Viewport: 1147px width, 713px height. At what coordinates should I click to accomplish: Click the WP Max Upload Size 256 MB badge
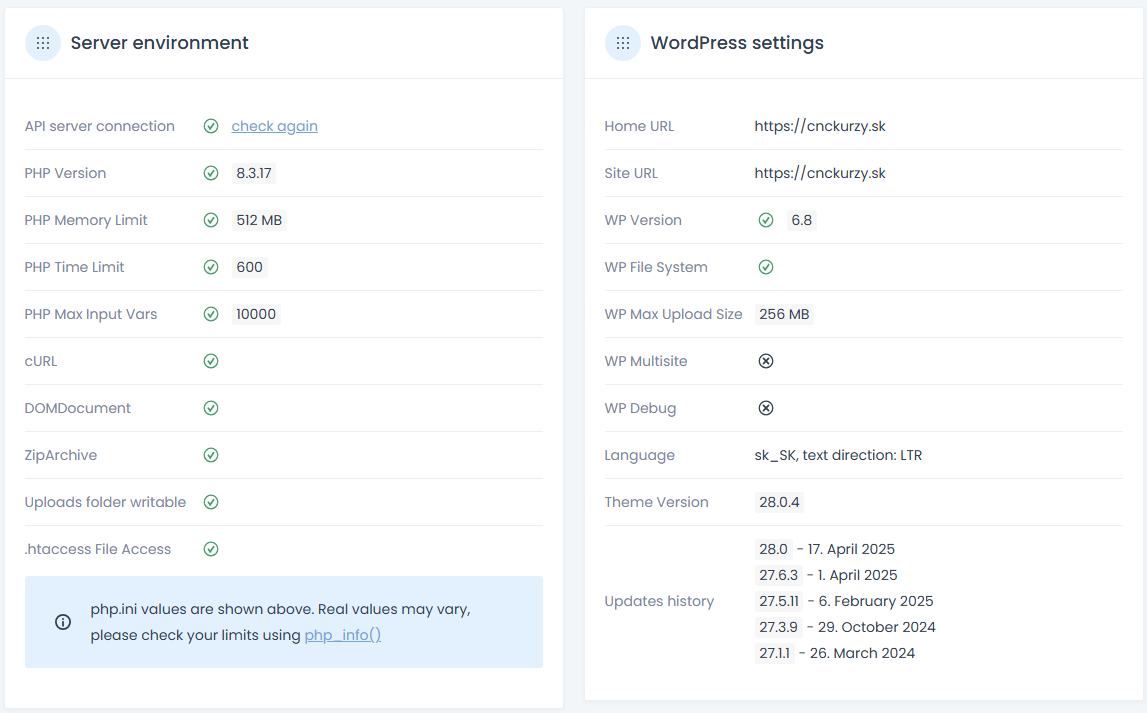(784, 314)
